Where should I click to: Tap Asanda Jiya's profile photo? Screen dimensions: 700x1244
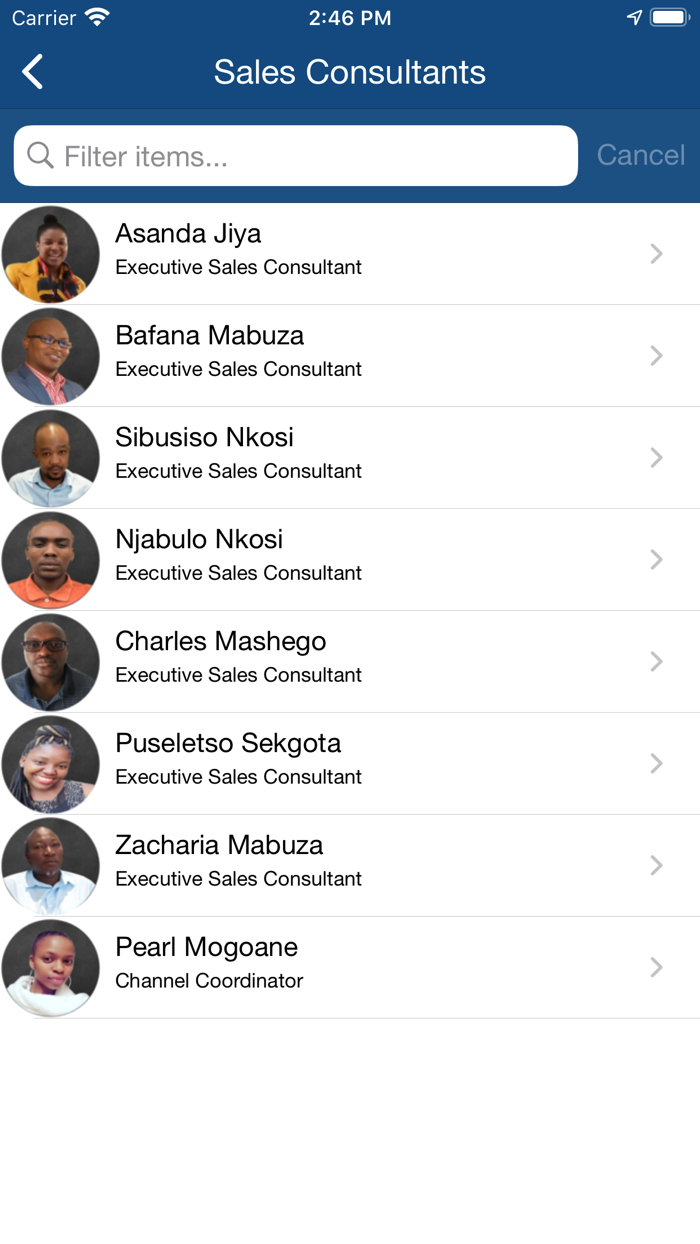pos(51,254)
